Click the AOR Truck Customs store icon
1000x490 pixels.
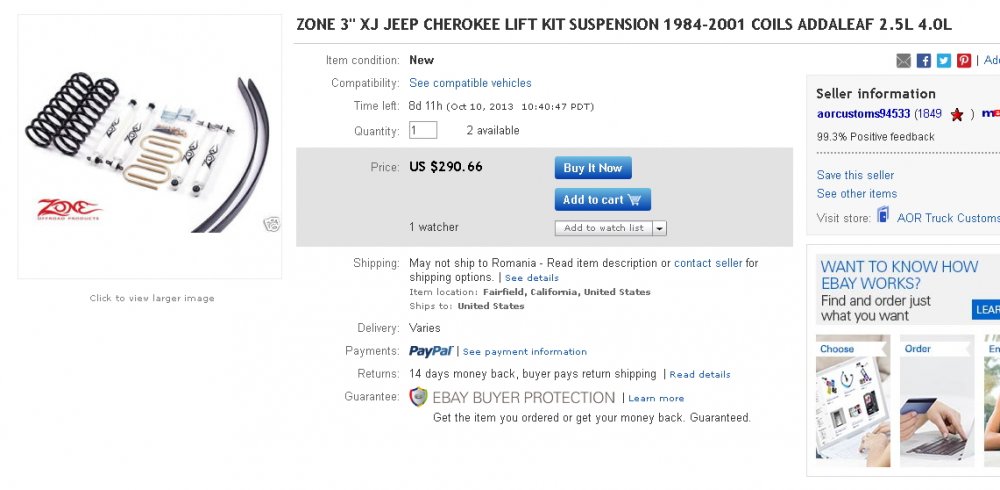pos(883,215)
